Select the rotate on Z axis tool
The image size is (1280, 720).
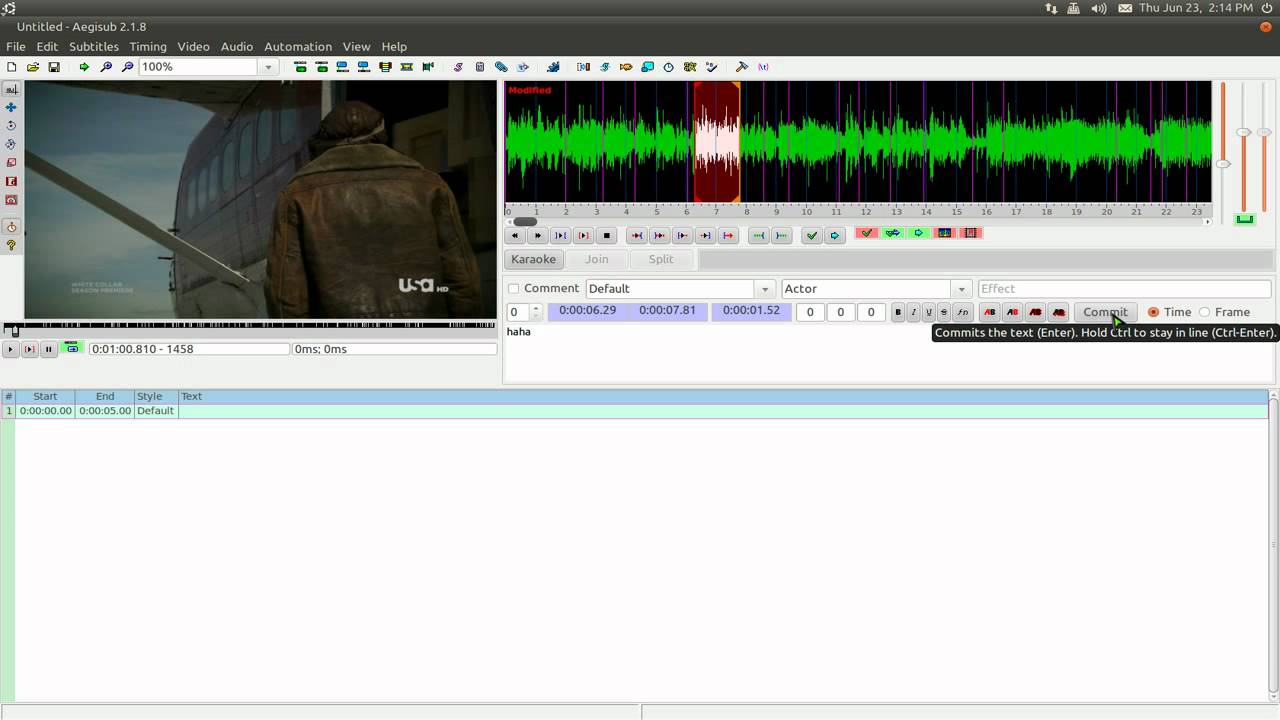tap(11, 125)
